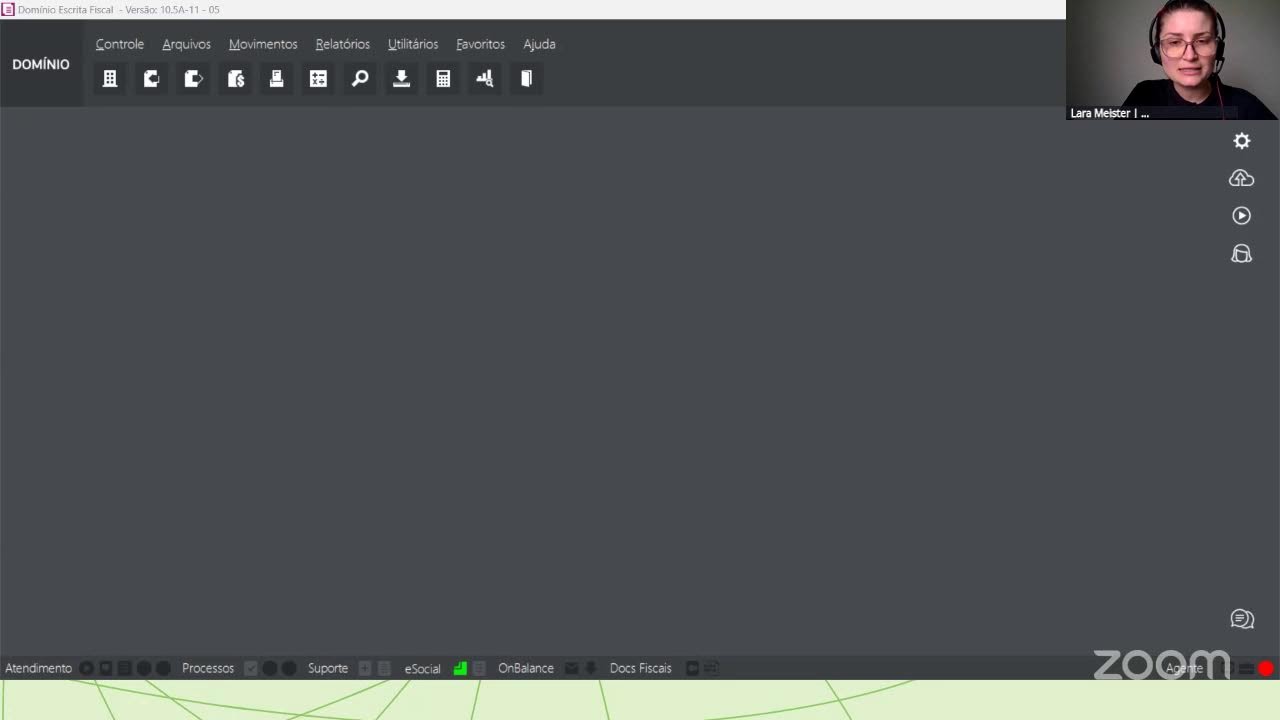Click the plus icon next to Suporte
1280x720 pixels.
[365, 668]
